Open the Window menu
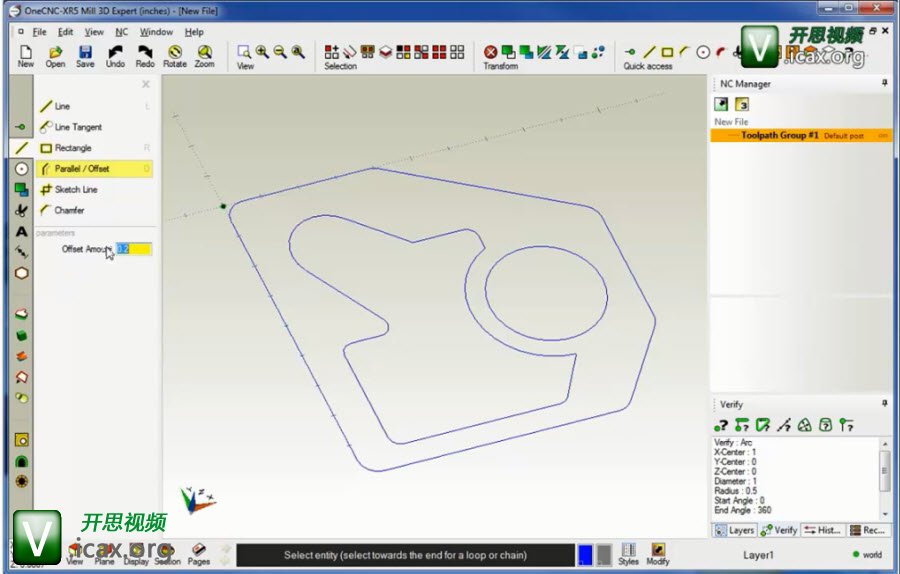This screenshot has width=900, height=574. tap(156, 32)
